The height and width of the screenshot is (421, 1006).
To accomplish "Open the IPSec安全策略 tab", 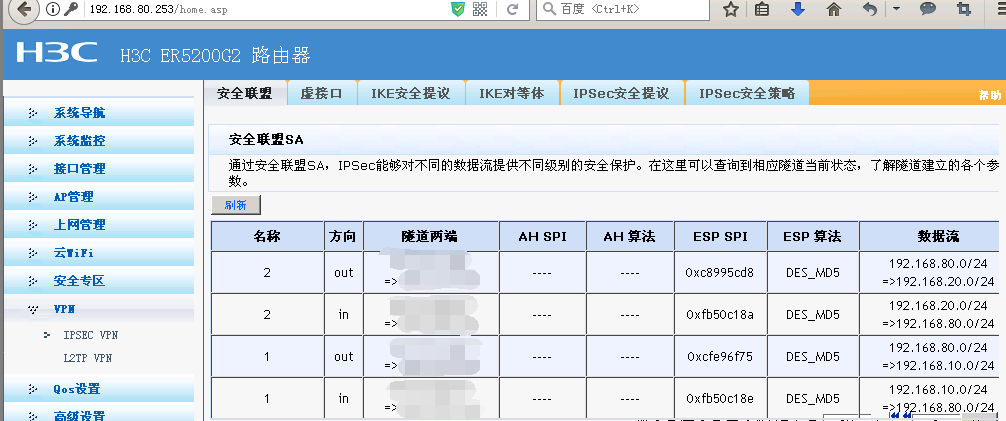I will (747, 93).
